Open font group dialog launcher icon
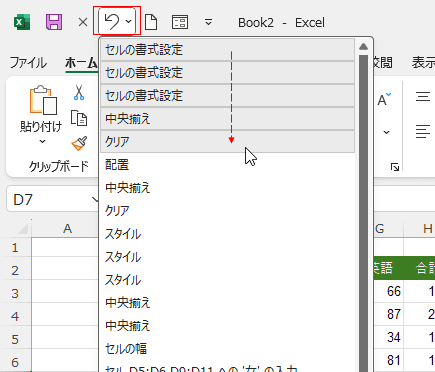Screen dimensions: 435x372 tap(395, 167)
